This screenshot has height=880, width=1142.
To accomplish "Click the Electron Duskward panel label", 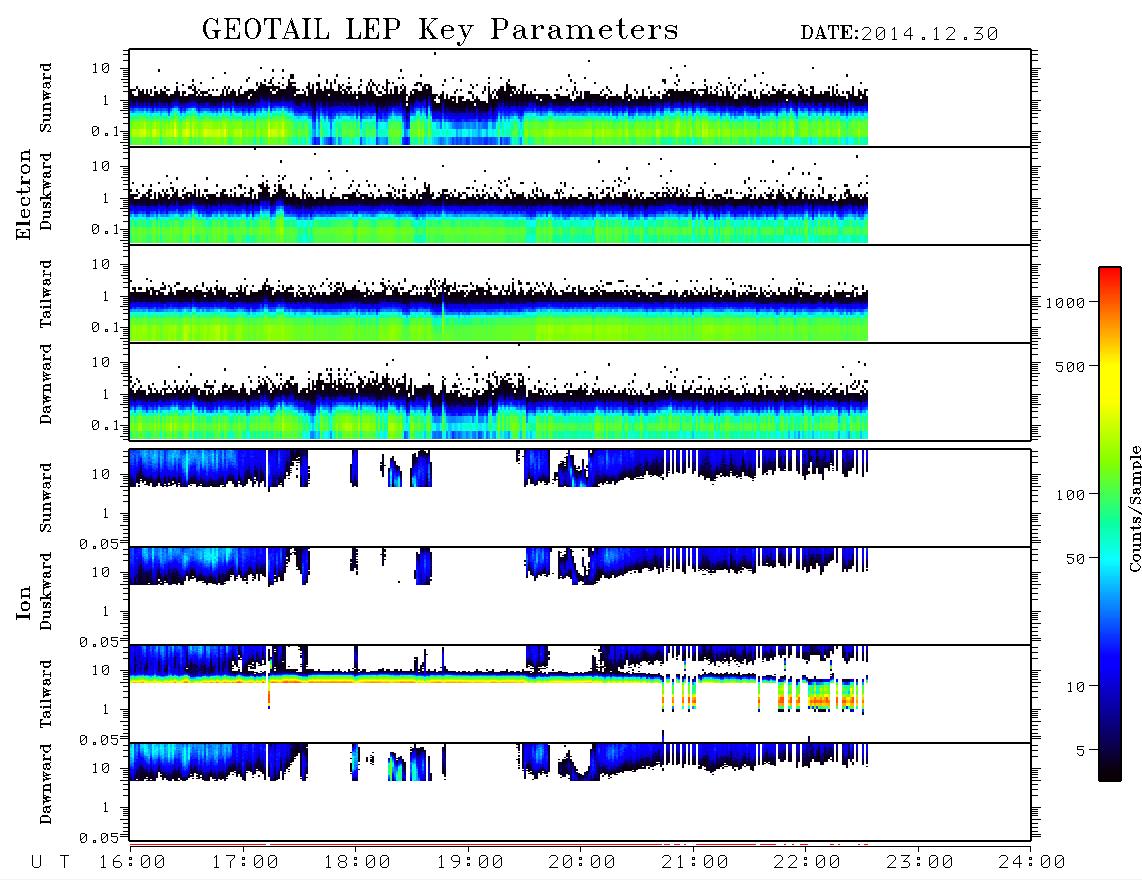I will [x=46, y=192].
